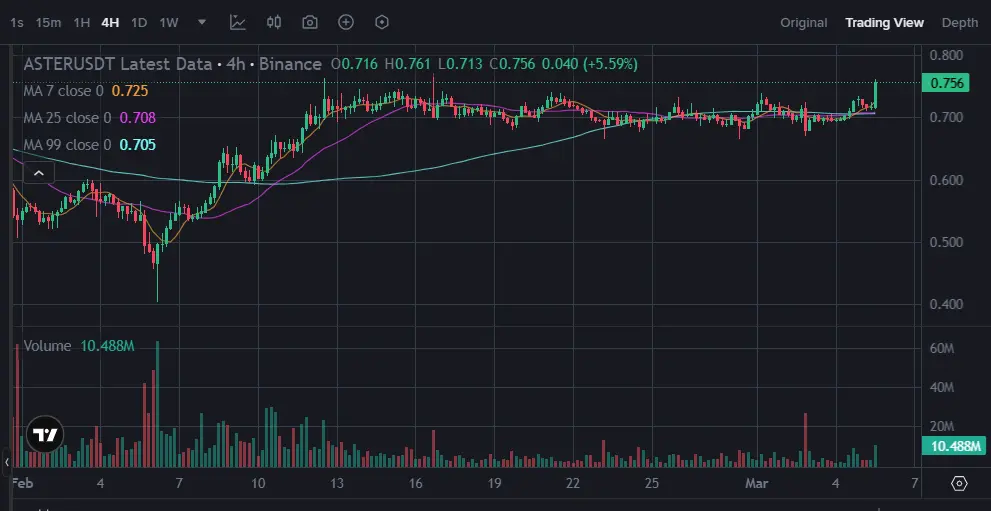
Task: Open the hexagon settings icon in toolbar
Action: point(382,23)
